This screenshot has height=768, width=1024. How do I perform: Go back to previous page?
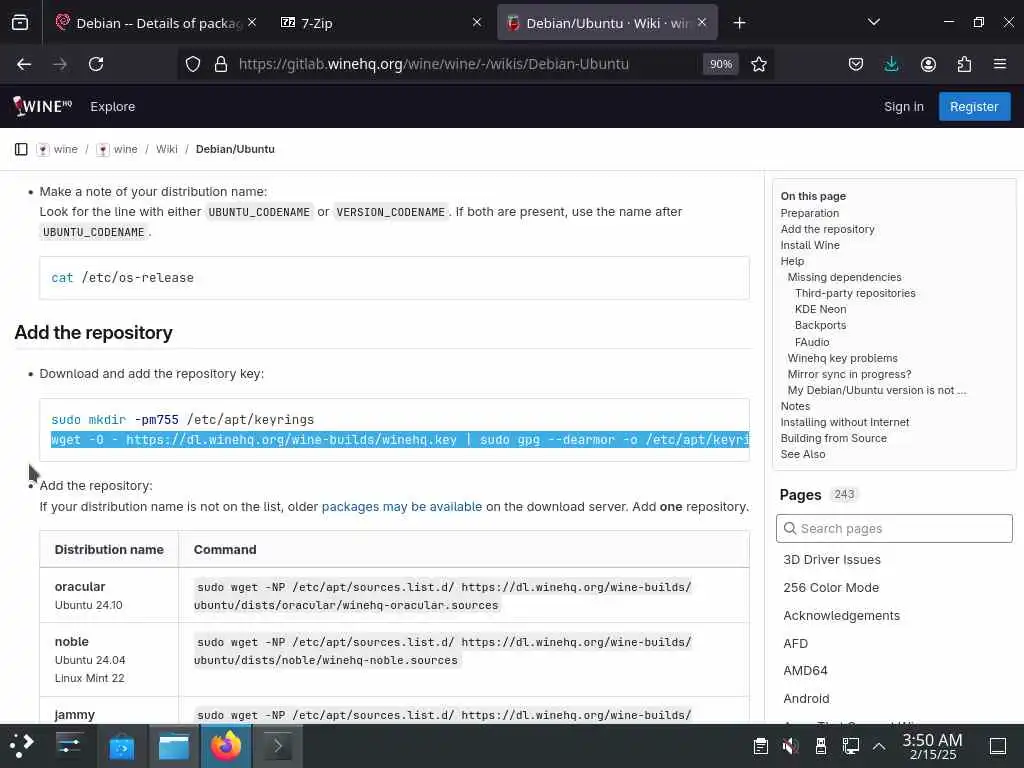[x=24, y=64]
